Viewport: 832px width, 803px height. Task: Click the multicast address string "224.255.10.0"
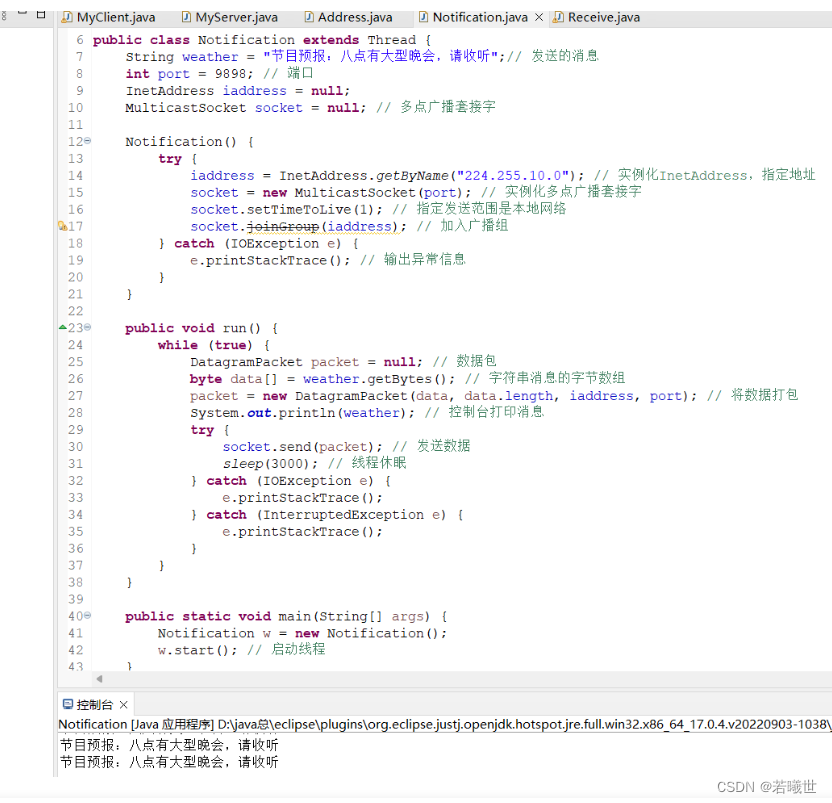[x=513, y=176]
